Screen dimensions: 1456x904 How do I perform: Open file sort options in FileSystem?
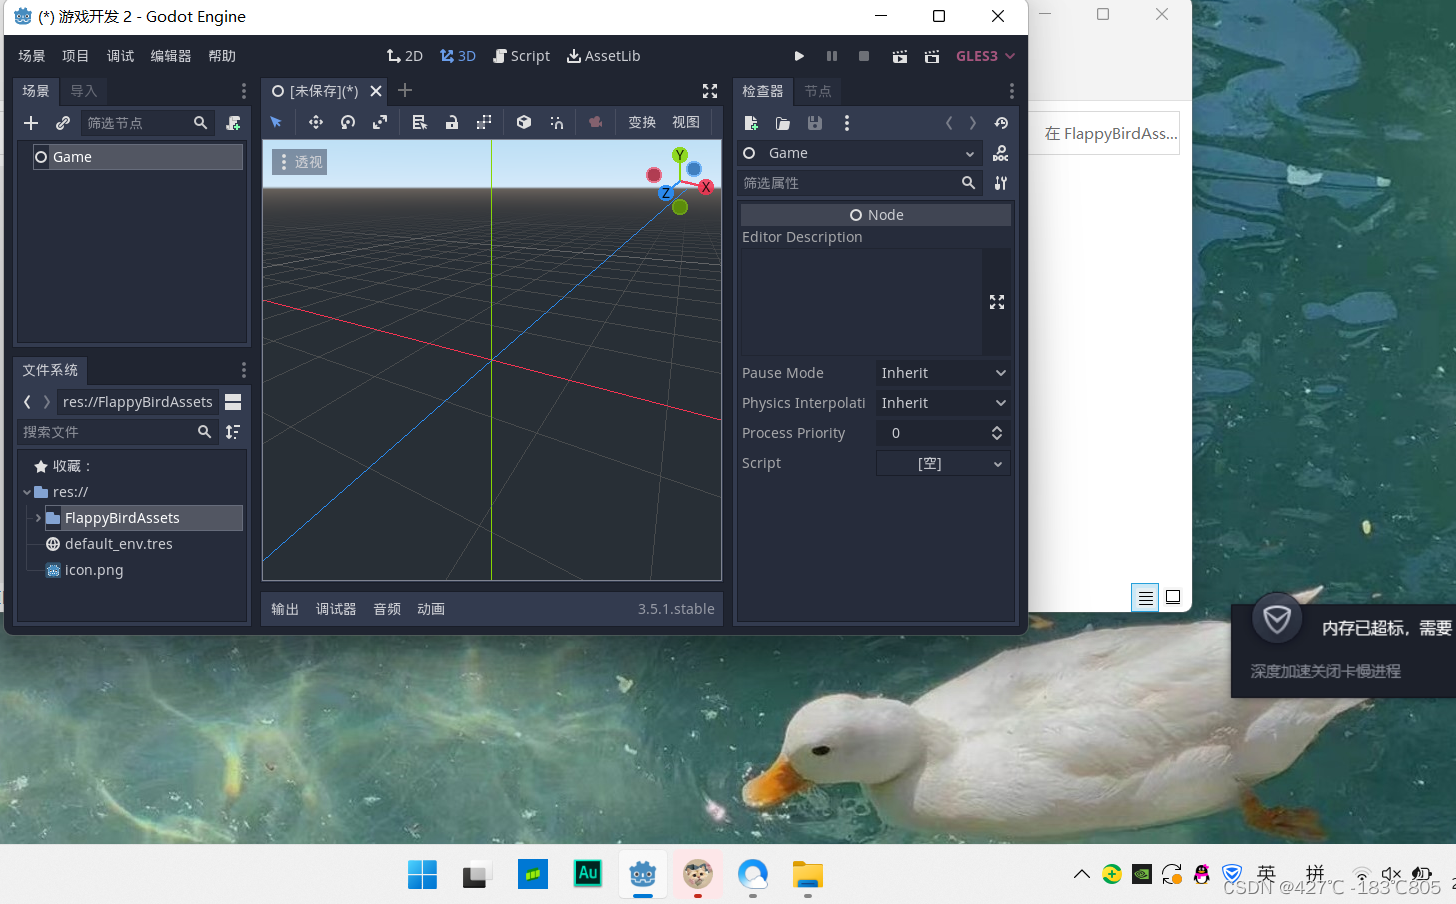[233, 432]
